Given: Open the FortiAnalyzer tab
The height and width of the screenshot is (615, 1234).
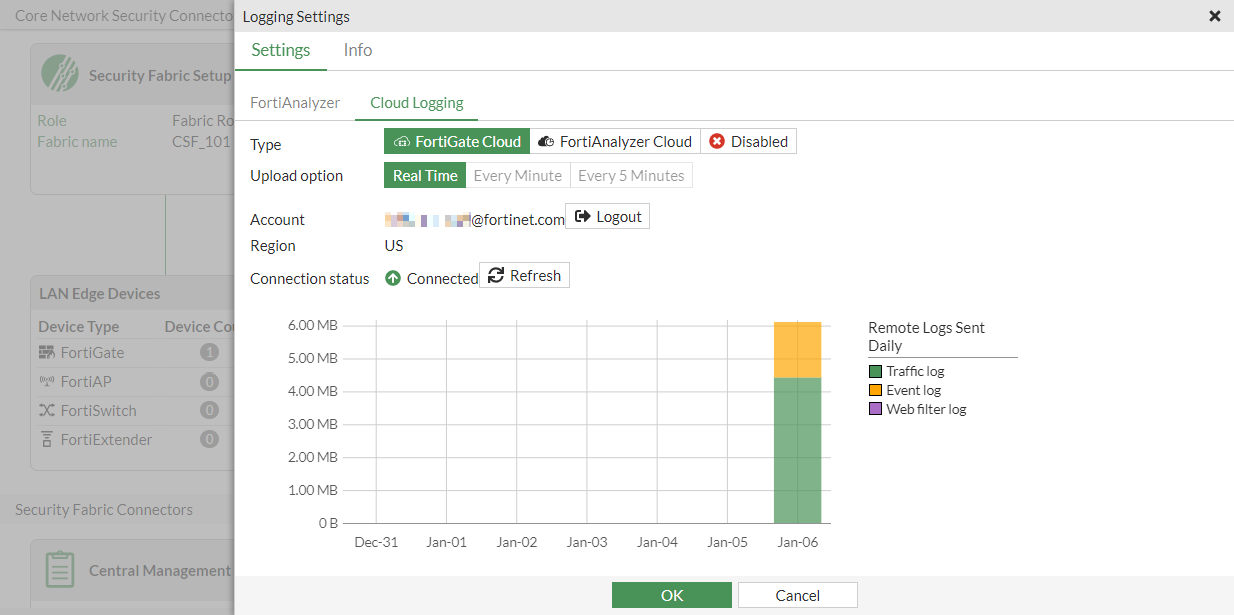Looking at the screenshot, I should [x=295, y=102].
